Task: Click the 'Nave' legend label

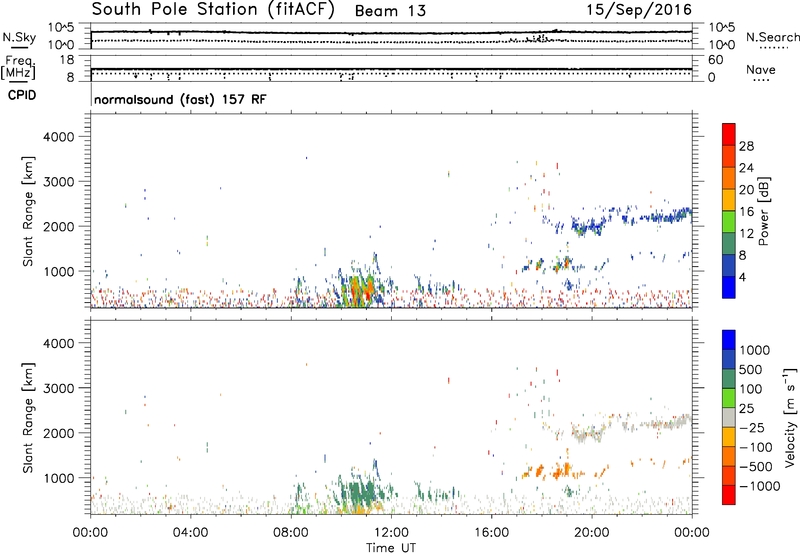Action: click(761, 69)
